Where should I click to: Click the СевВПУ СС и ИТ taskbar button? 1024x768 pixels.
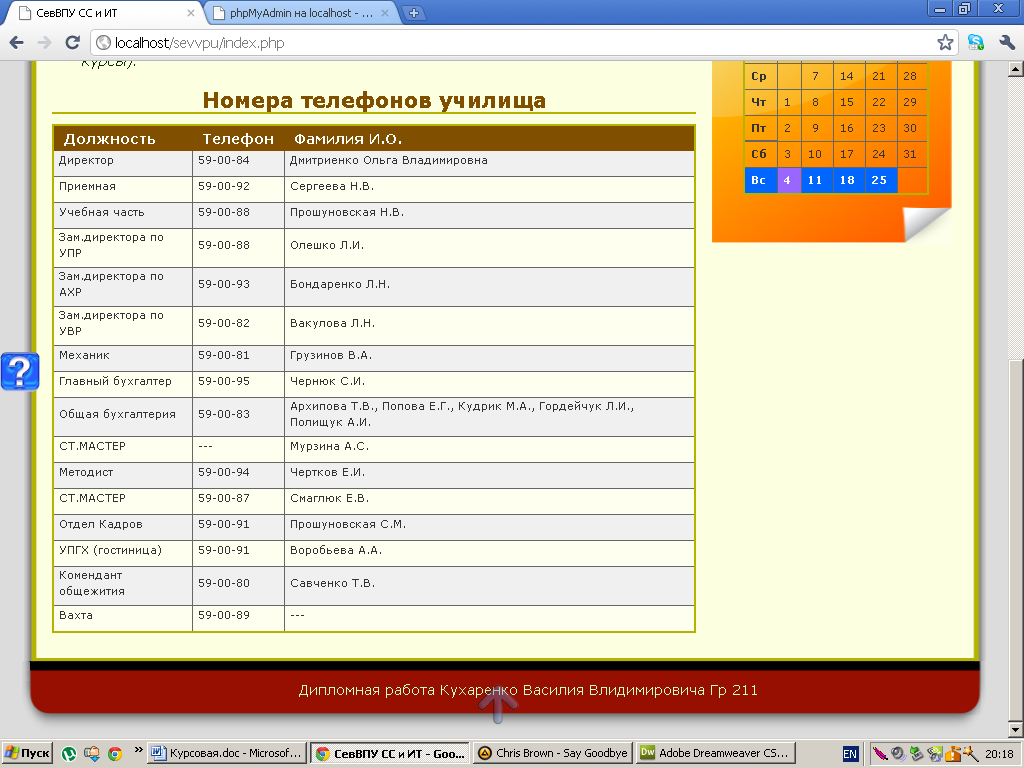click(x=390, y=753)
